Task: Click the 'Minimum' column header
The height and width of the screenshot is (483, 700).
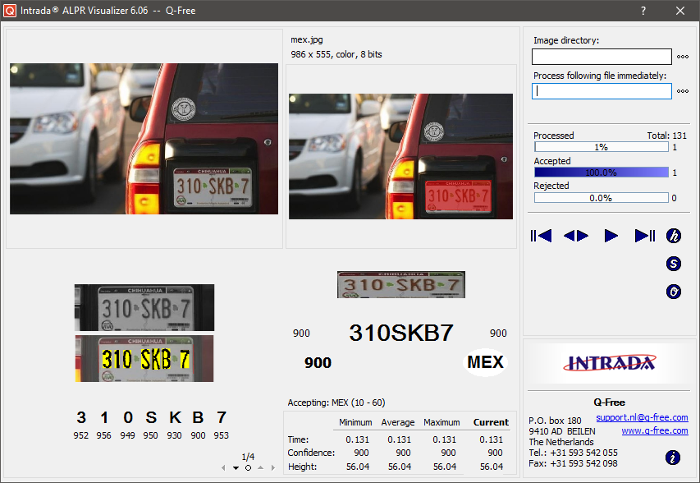Action: [355, 422]
